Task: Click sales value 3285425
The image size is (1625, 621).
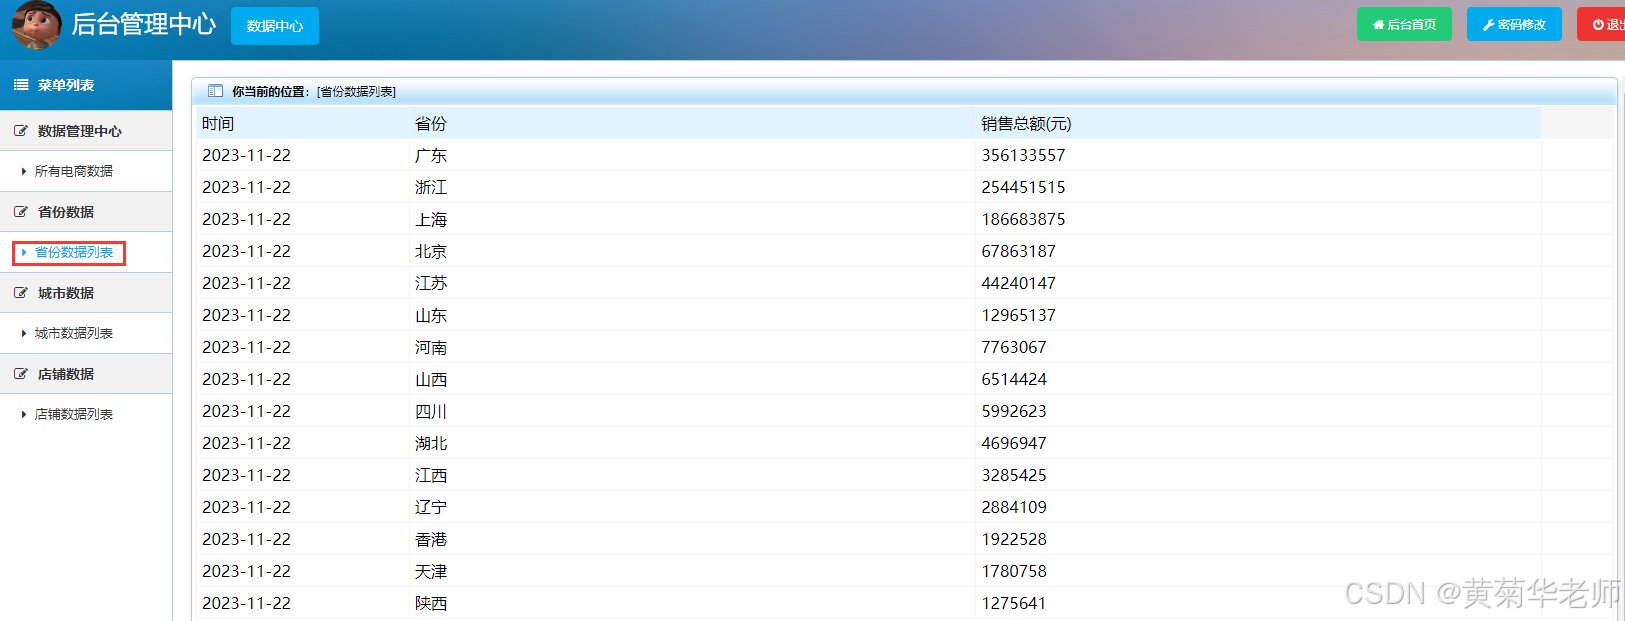Action: [1014, 476]
